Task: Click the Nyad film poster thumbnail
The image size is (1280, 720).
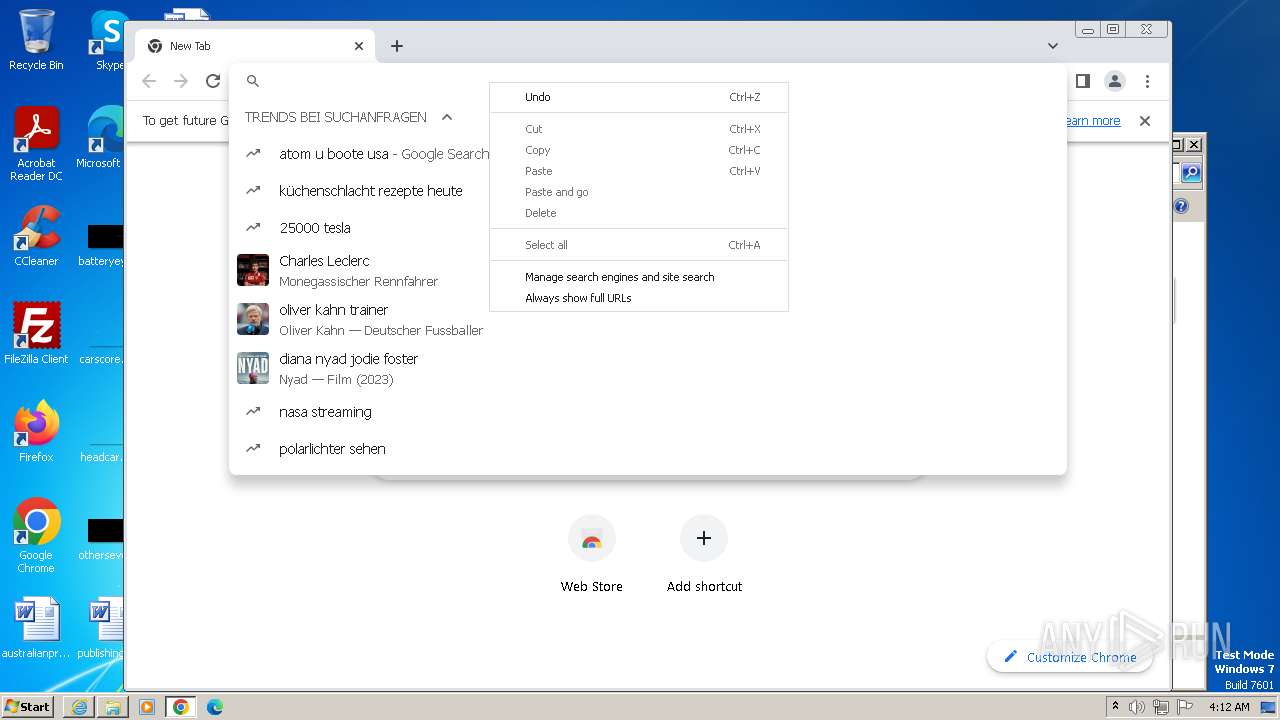Action: pos(253,368)
